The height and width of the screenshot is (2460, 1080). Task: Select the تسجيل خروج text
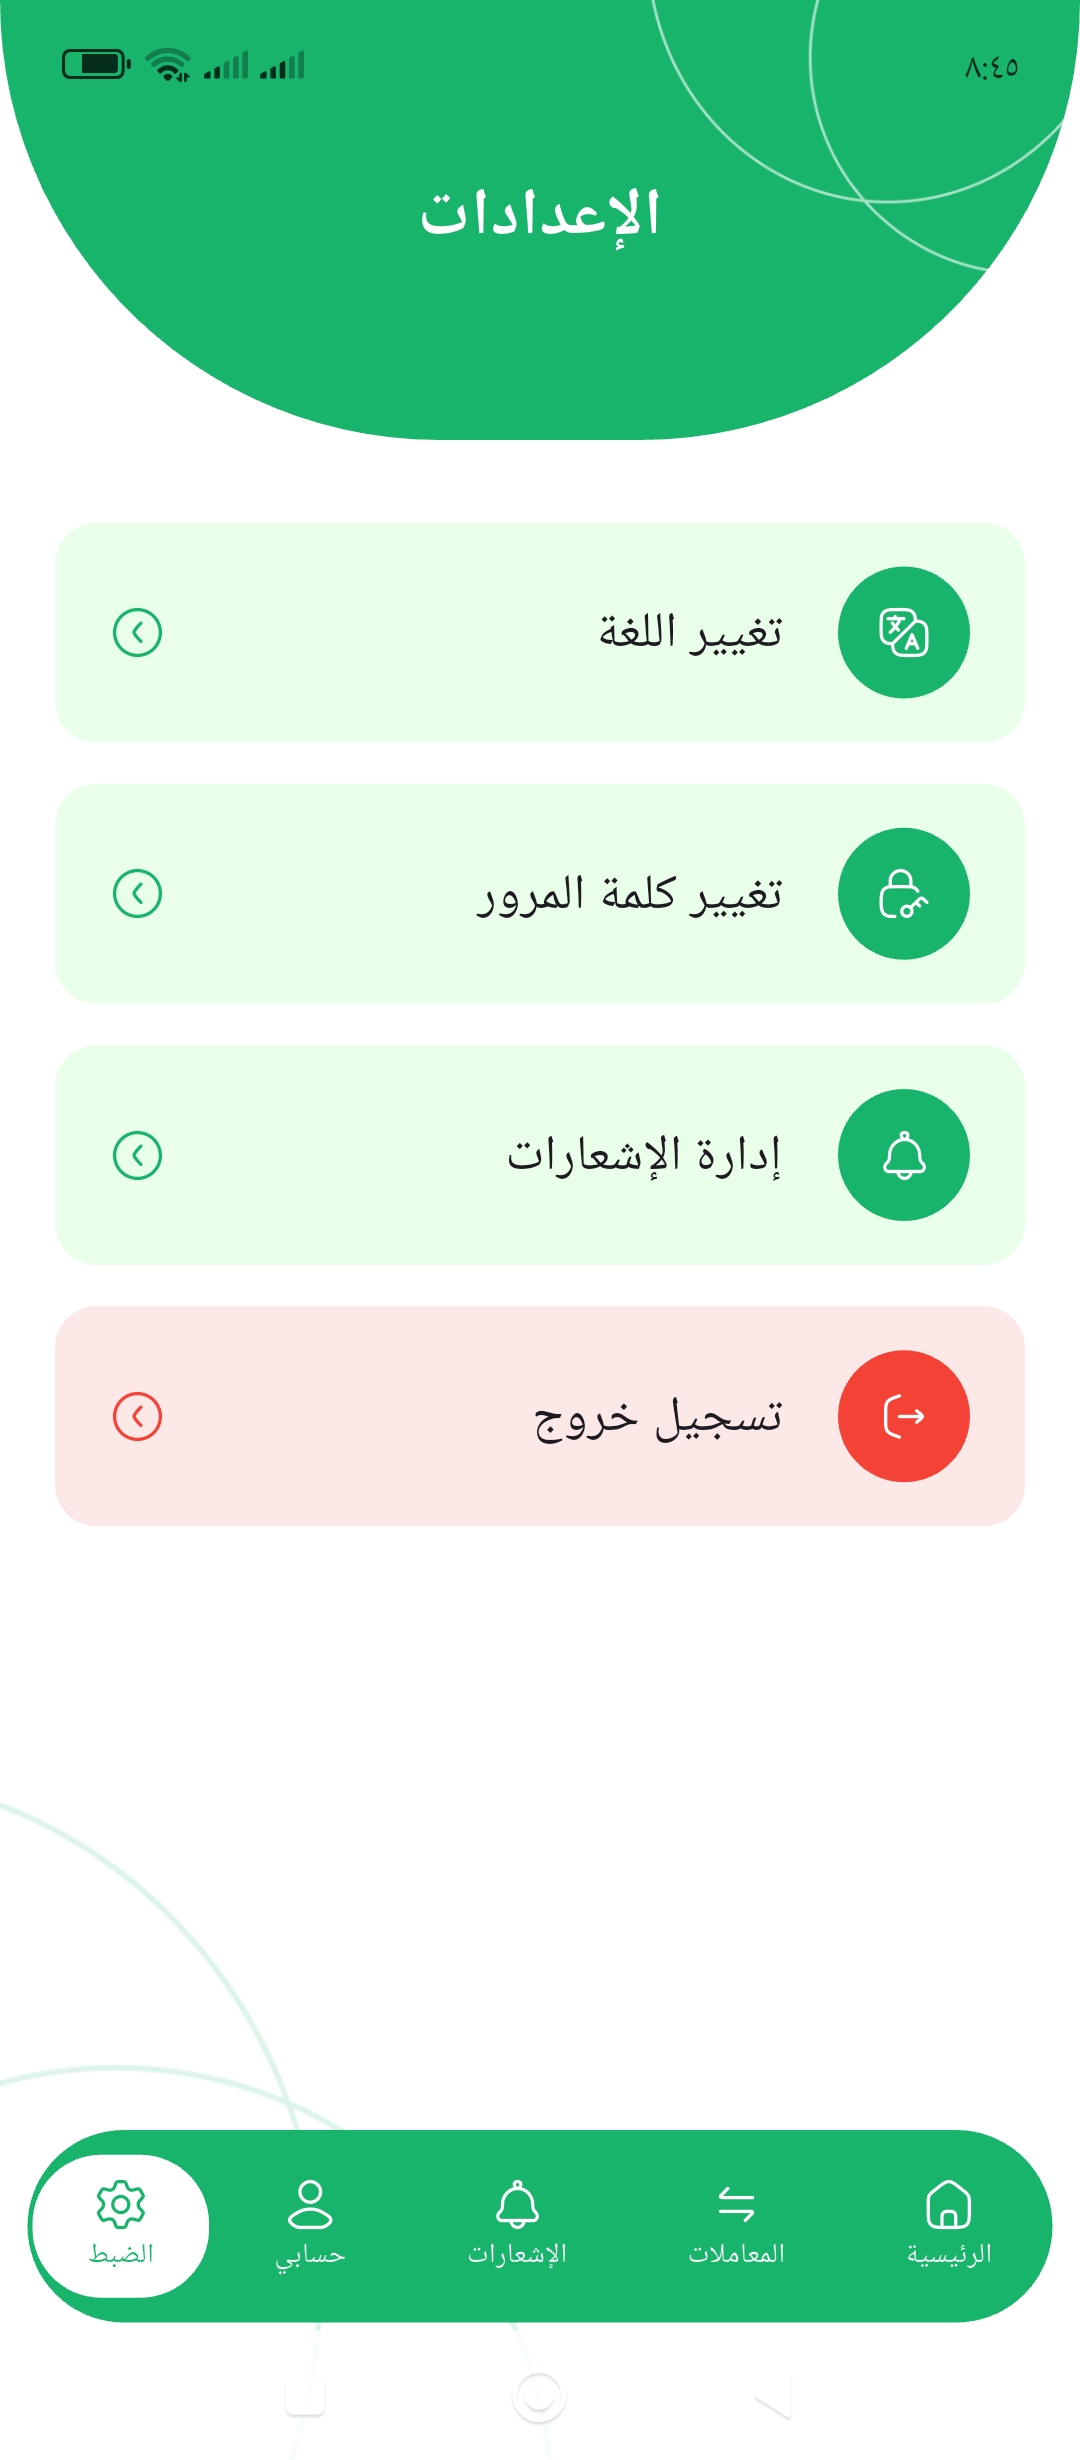(x=658, y=1418)
